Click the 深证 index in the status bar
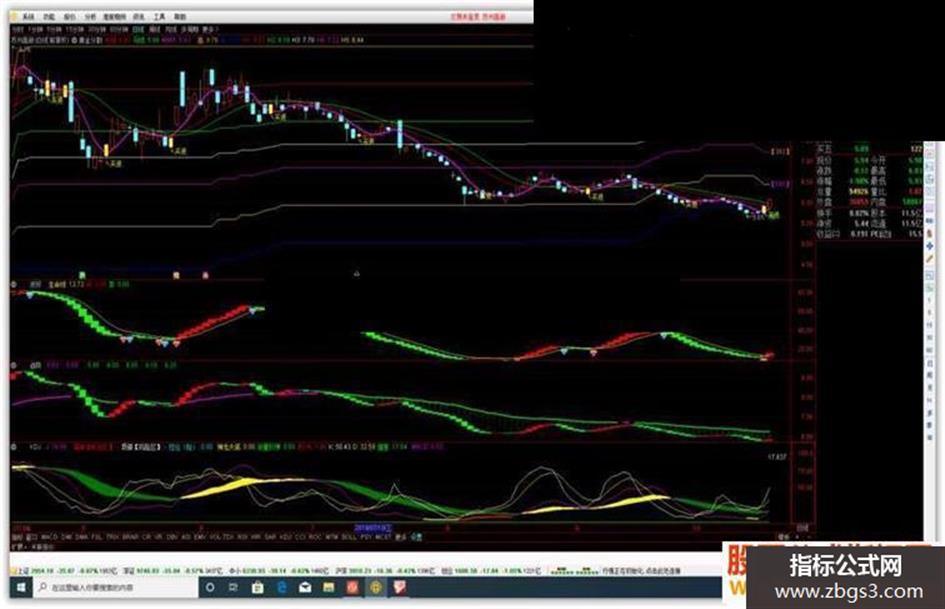The width and height of the screenshot is (945, 609). [171, 570]
